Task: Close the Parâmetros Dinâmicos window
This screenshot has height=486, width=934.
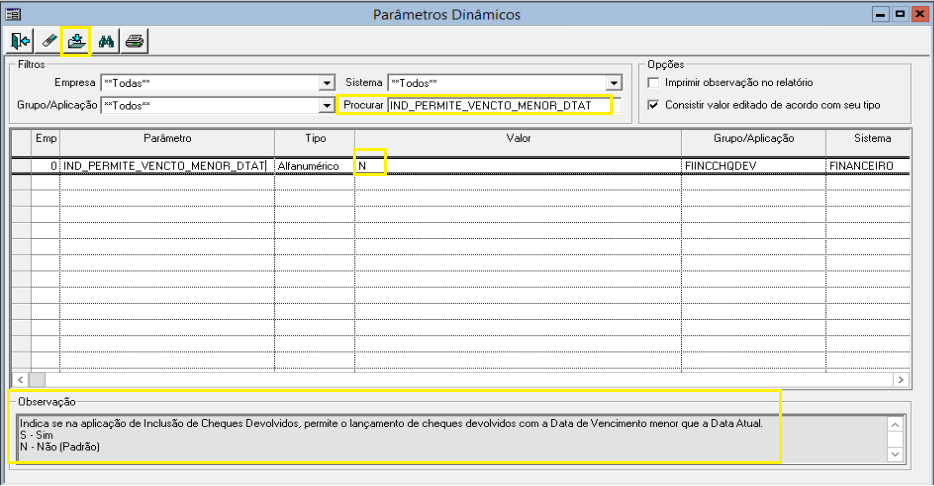Action: point(920,14)
